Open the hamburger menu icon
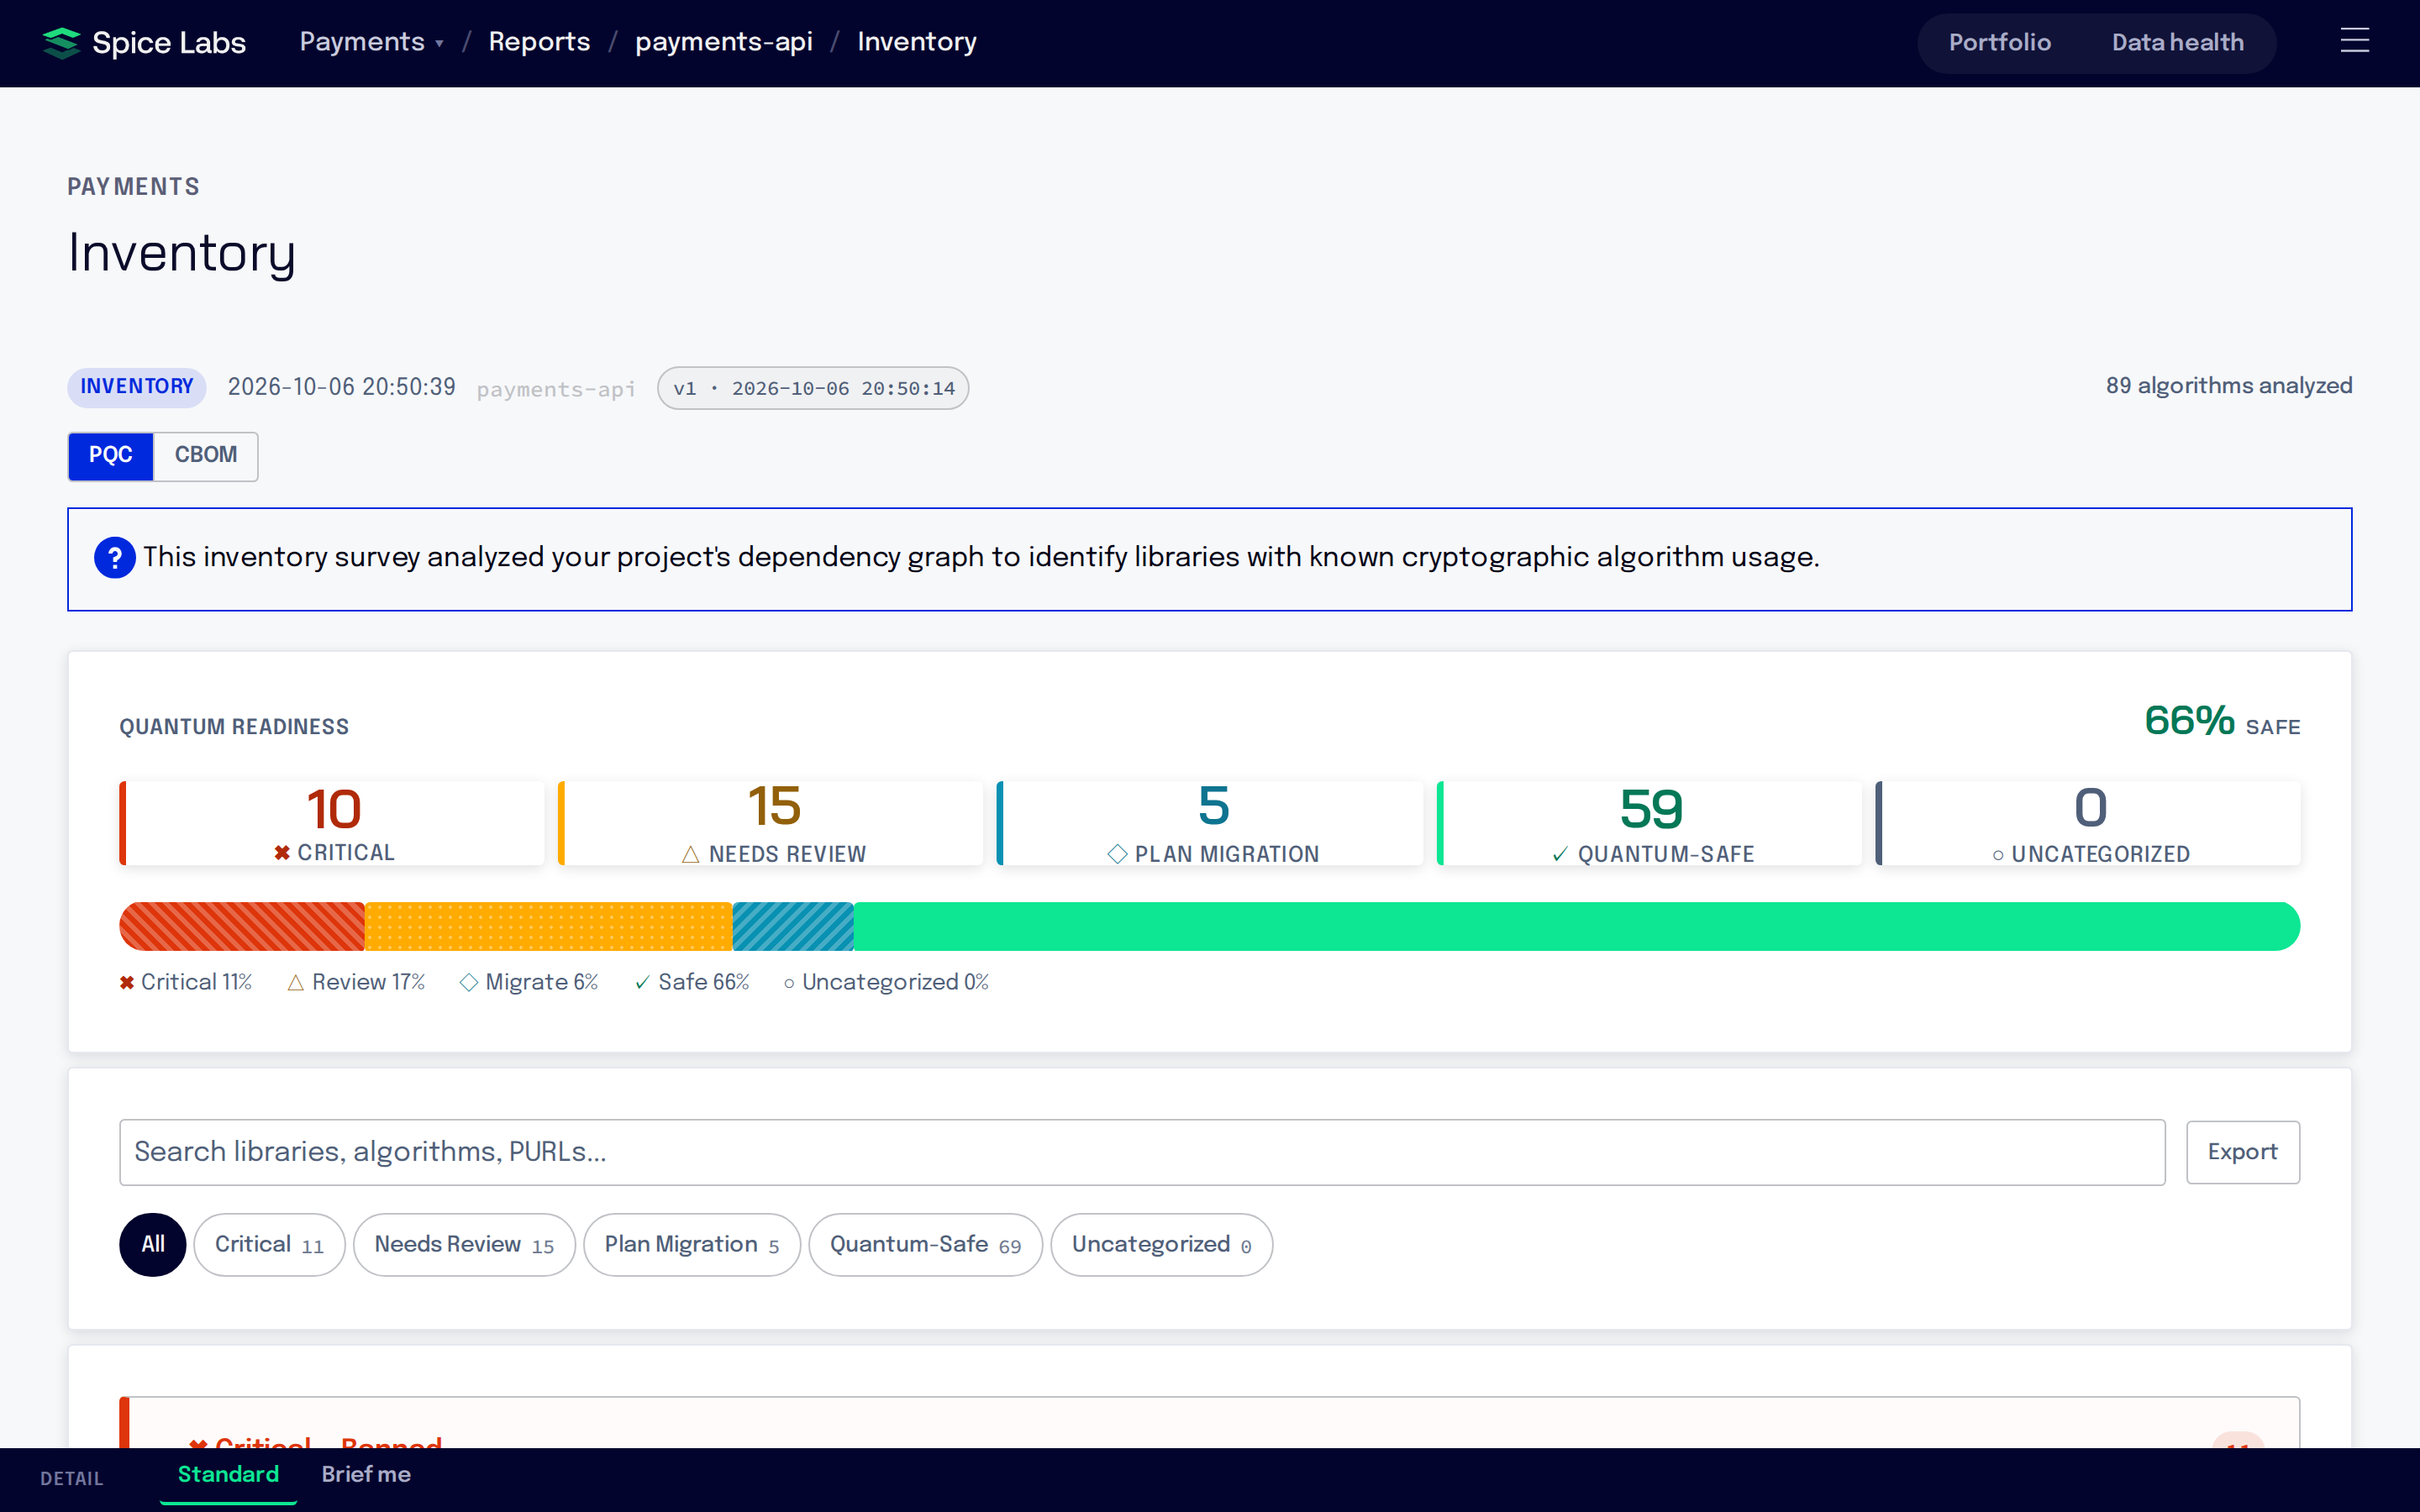2420x1512 pixels. pos(2354,41)
